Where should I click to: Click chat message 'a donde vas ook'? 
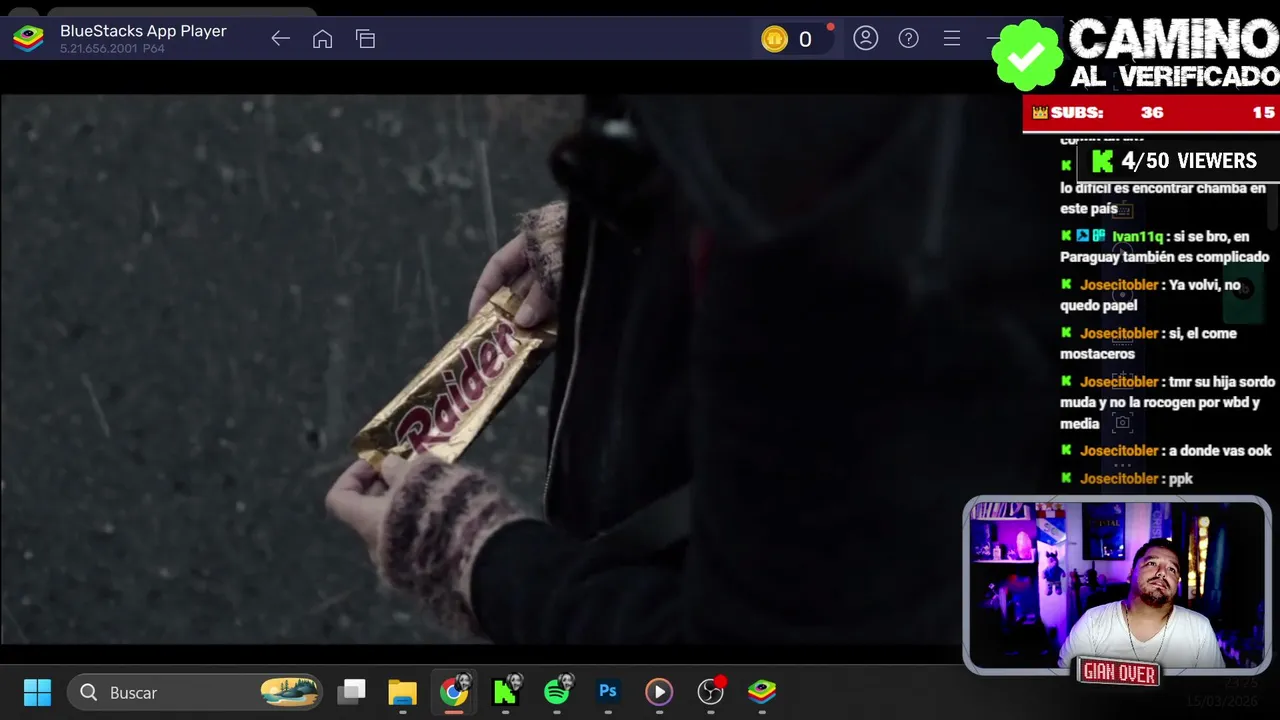click(1220, 451)
